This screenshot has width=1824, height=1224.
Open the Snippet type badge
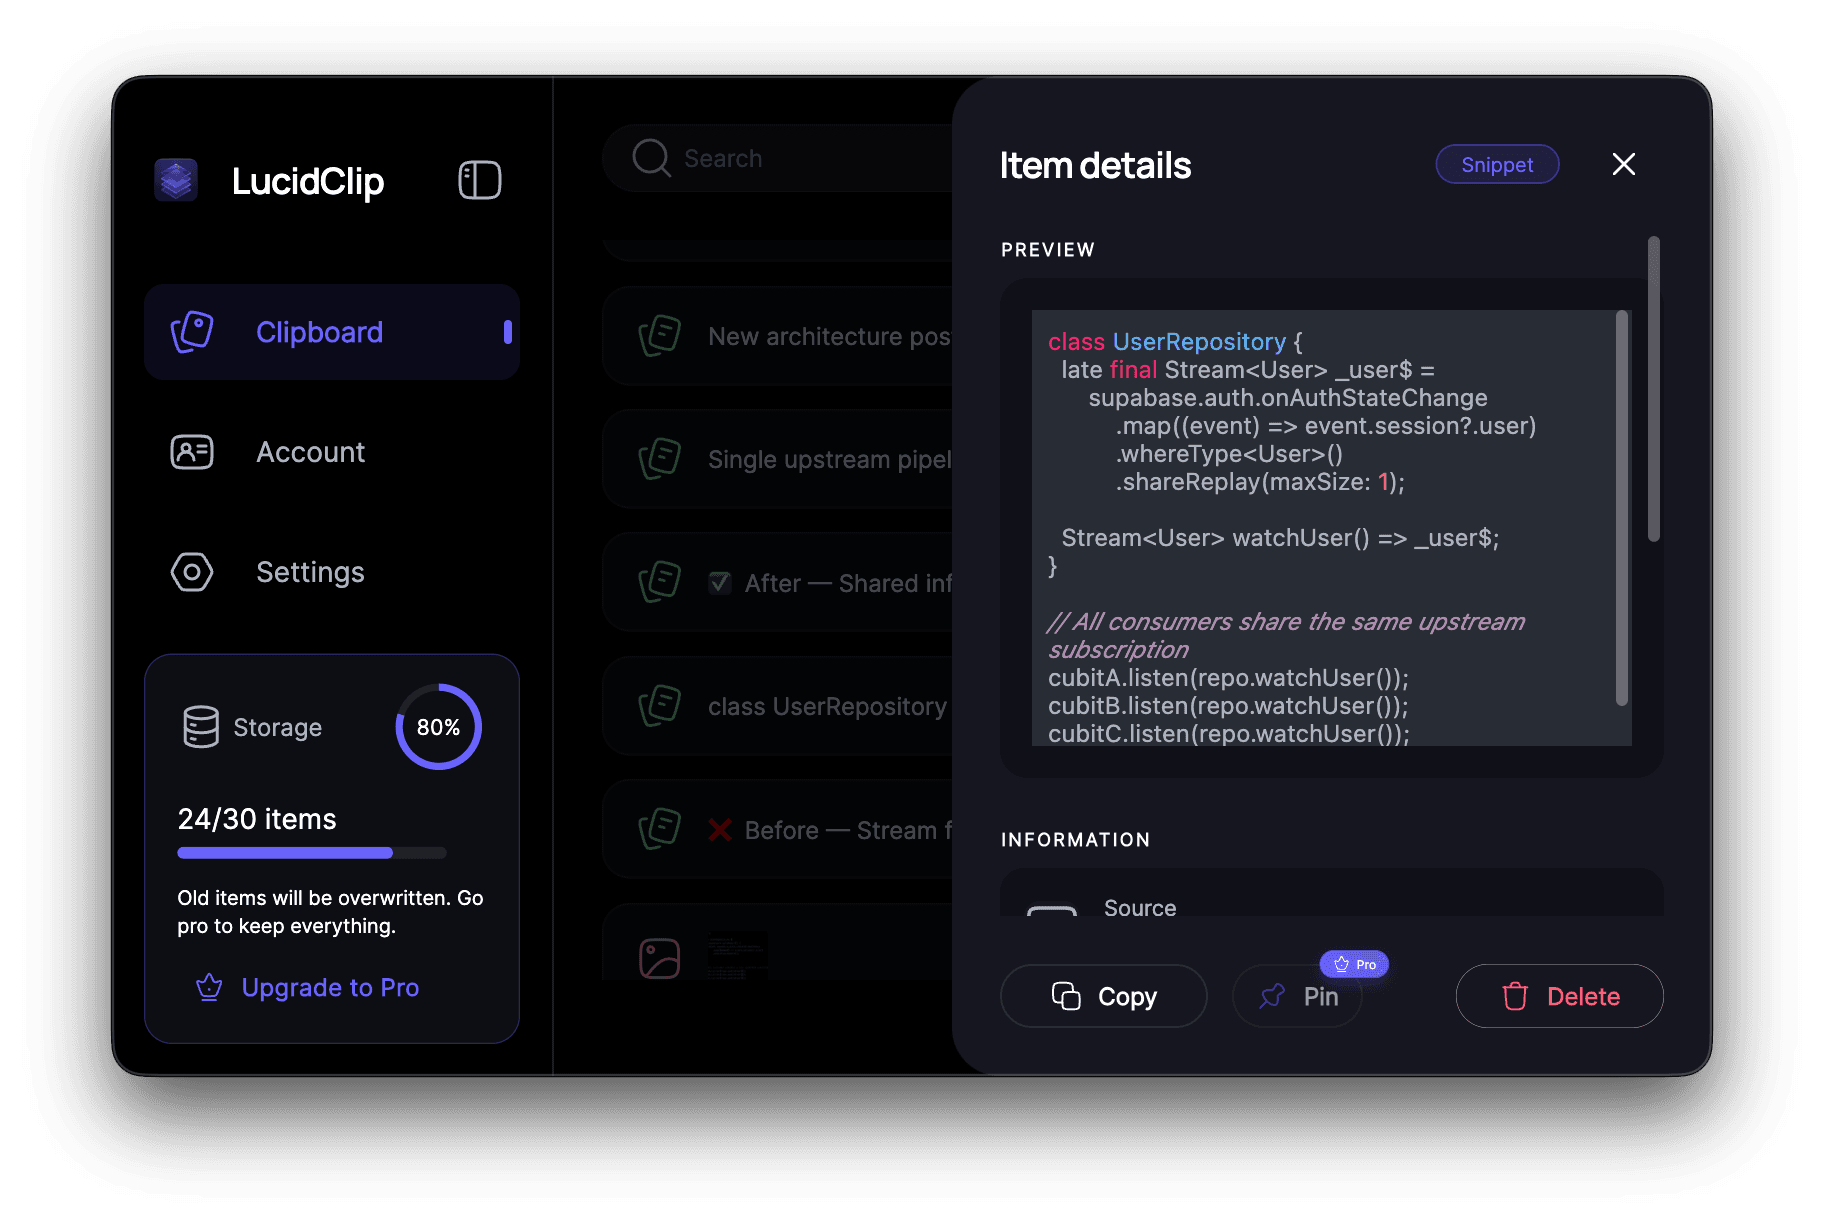click(x=1497, y=164)
